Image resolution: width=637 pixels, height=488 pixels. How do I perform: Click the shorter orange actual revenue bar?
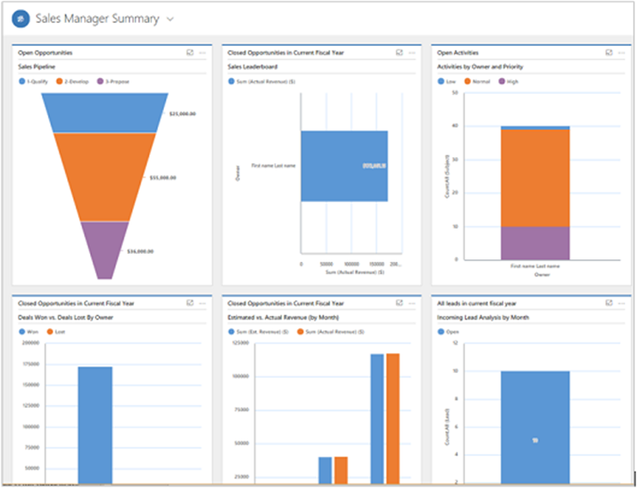[341, 470]
